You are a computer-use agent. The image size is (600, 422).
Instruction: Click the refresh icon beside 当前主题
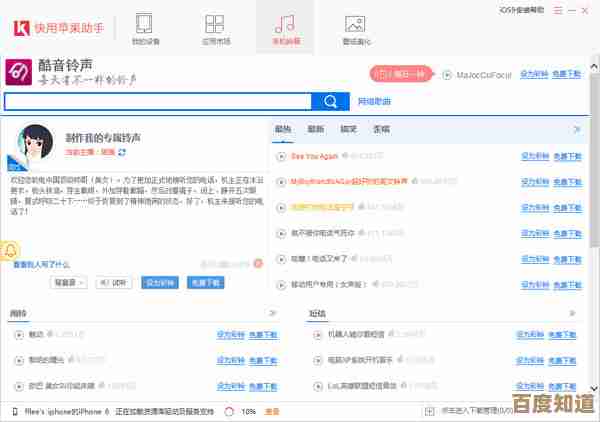click(121, 152)
